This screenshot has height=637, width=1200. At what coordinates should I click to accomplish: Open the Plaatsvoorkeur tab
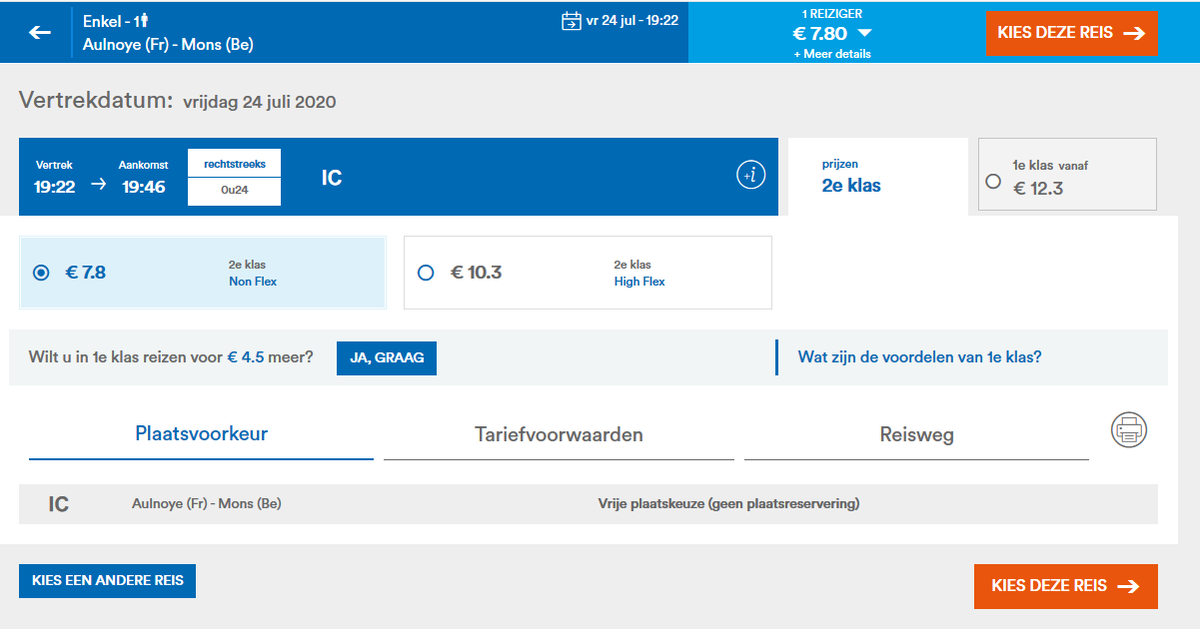(x=201, y=435)
